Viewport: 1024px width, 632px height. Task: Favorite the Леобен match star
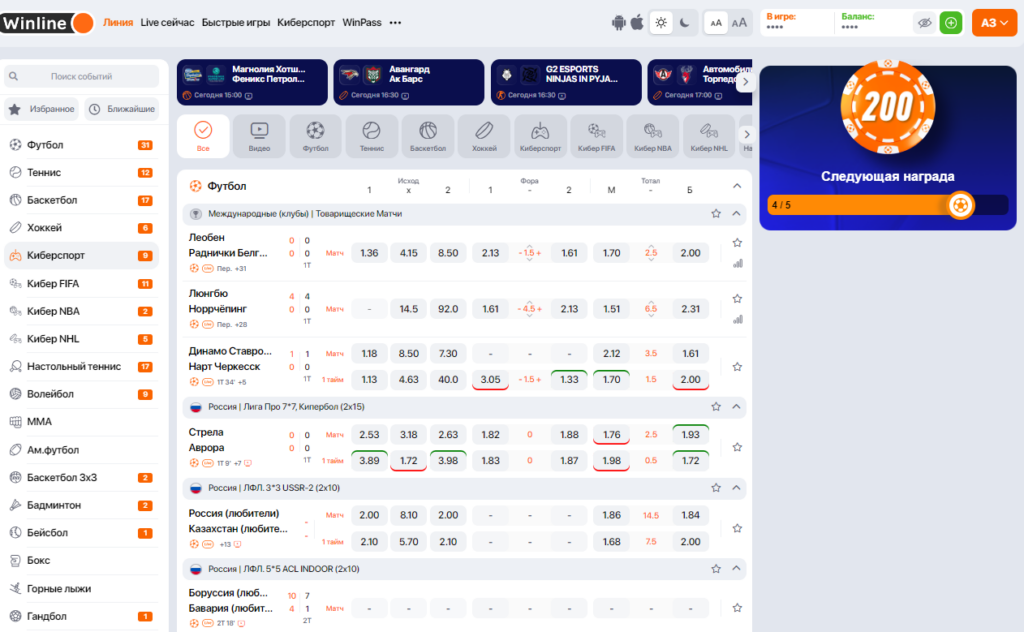(x=737, y=242)
